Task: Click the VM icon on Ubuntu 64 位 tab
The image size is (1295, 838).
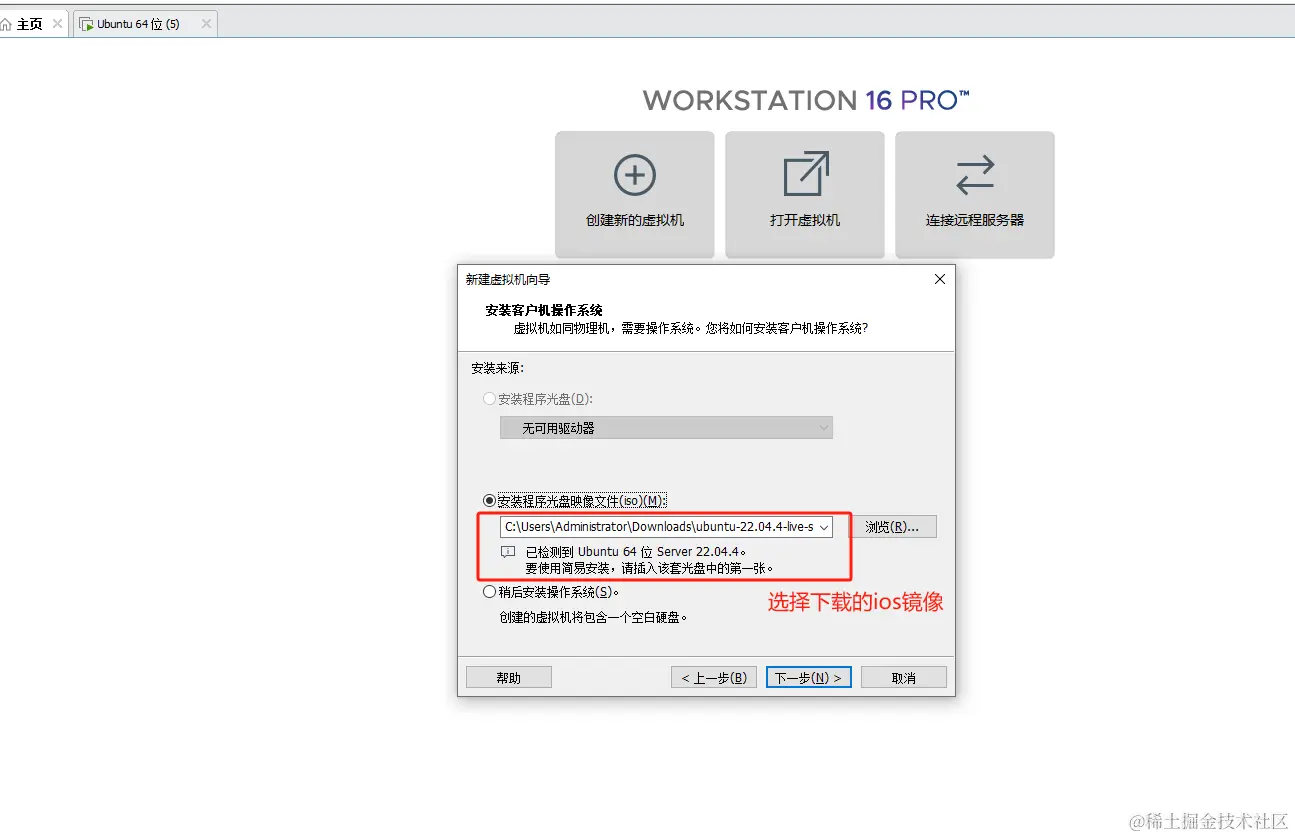Action: point(86,24)
